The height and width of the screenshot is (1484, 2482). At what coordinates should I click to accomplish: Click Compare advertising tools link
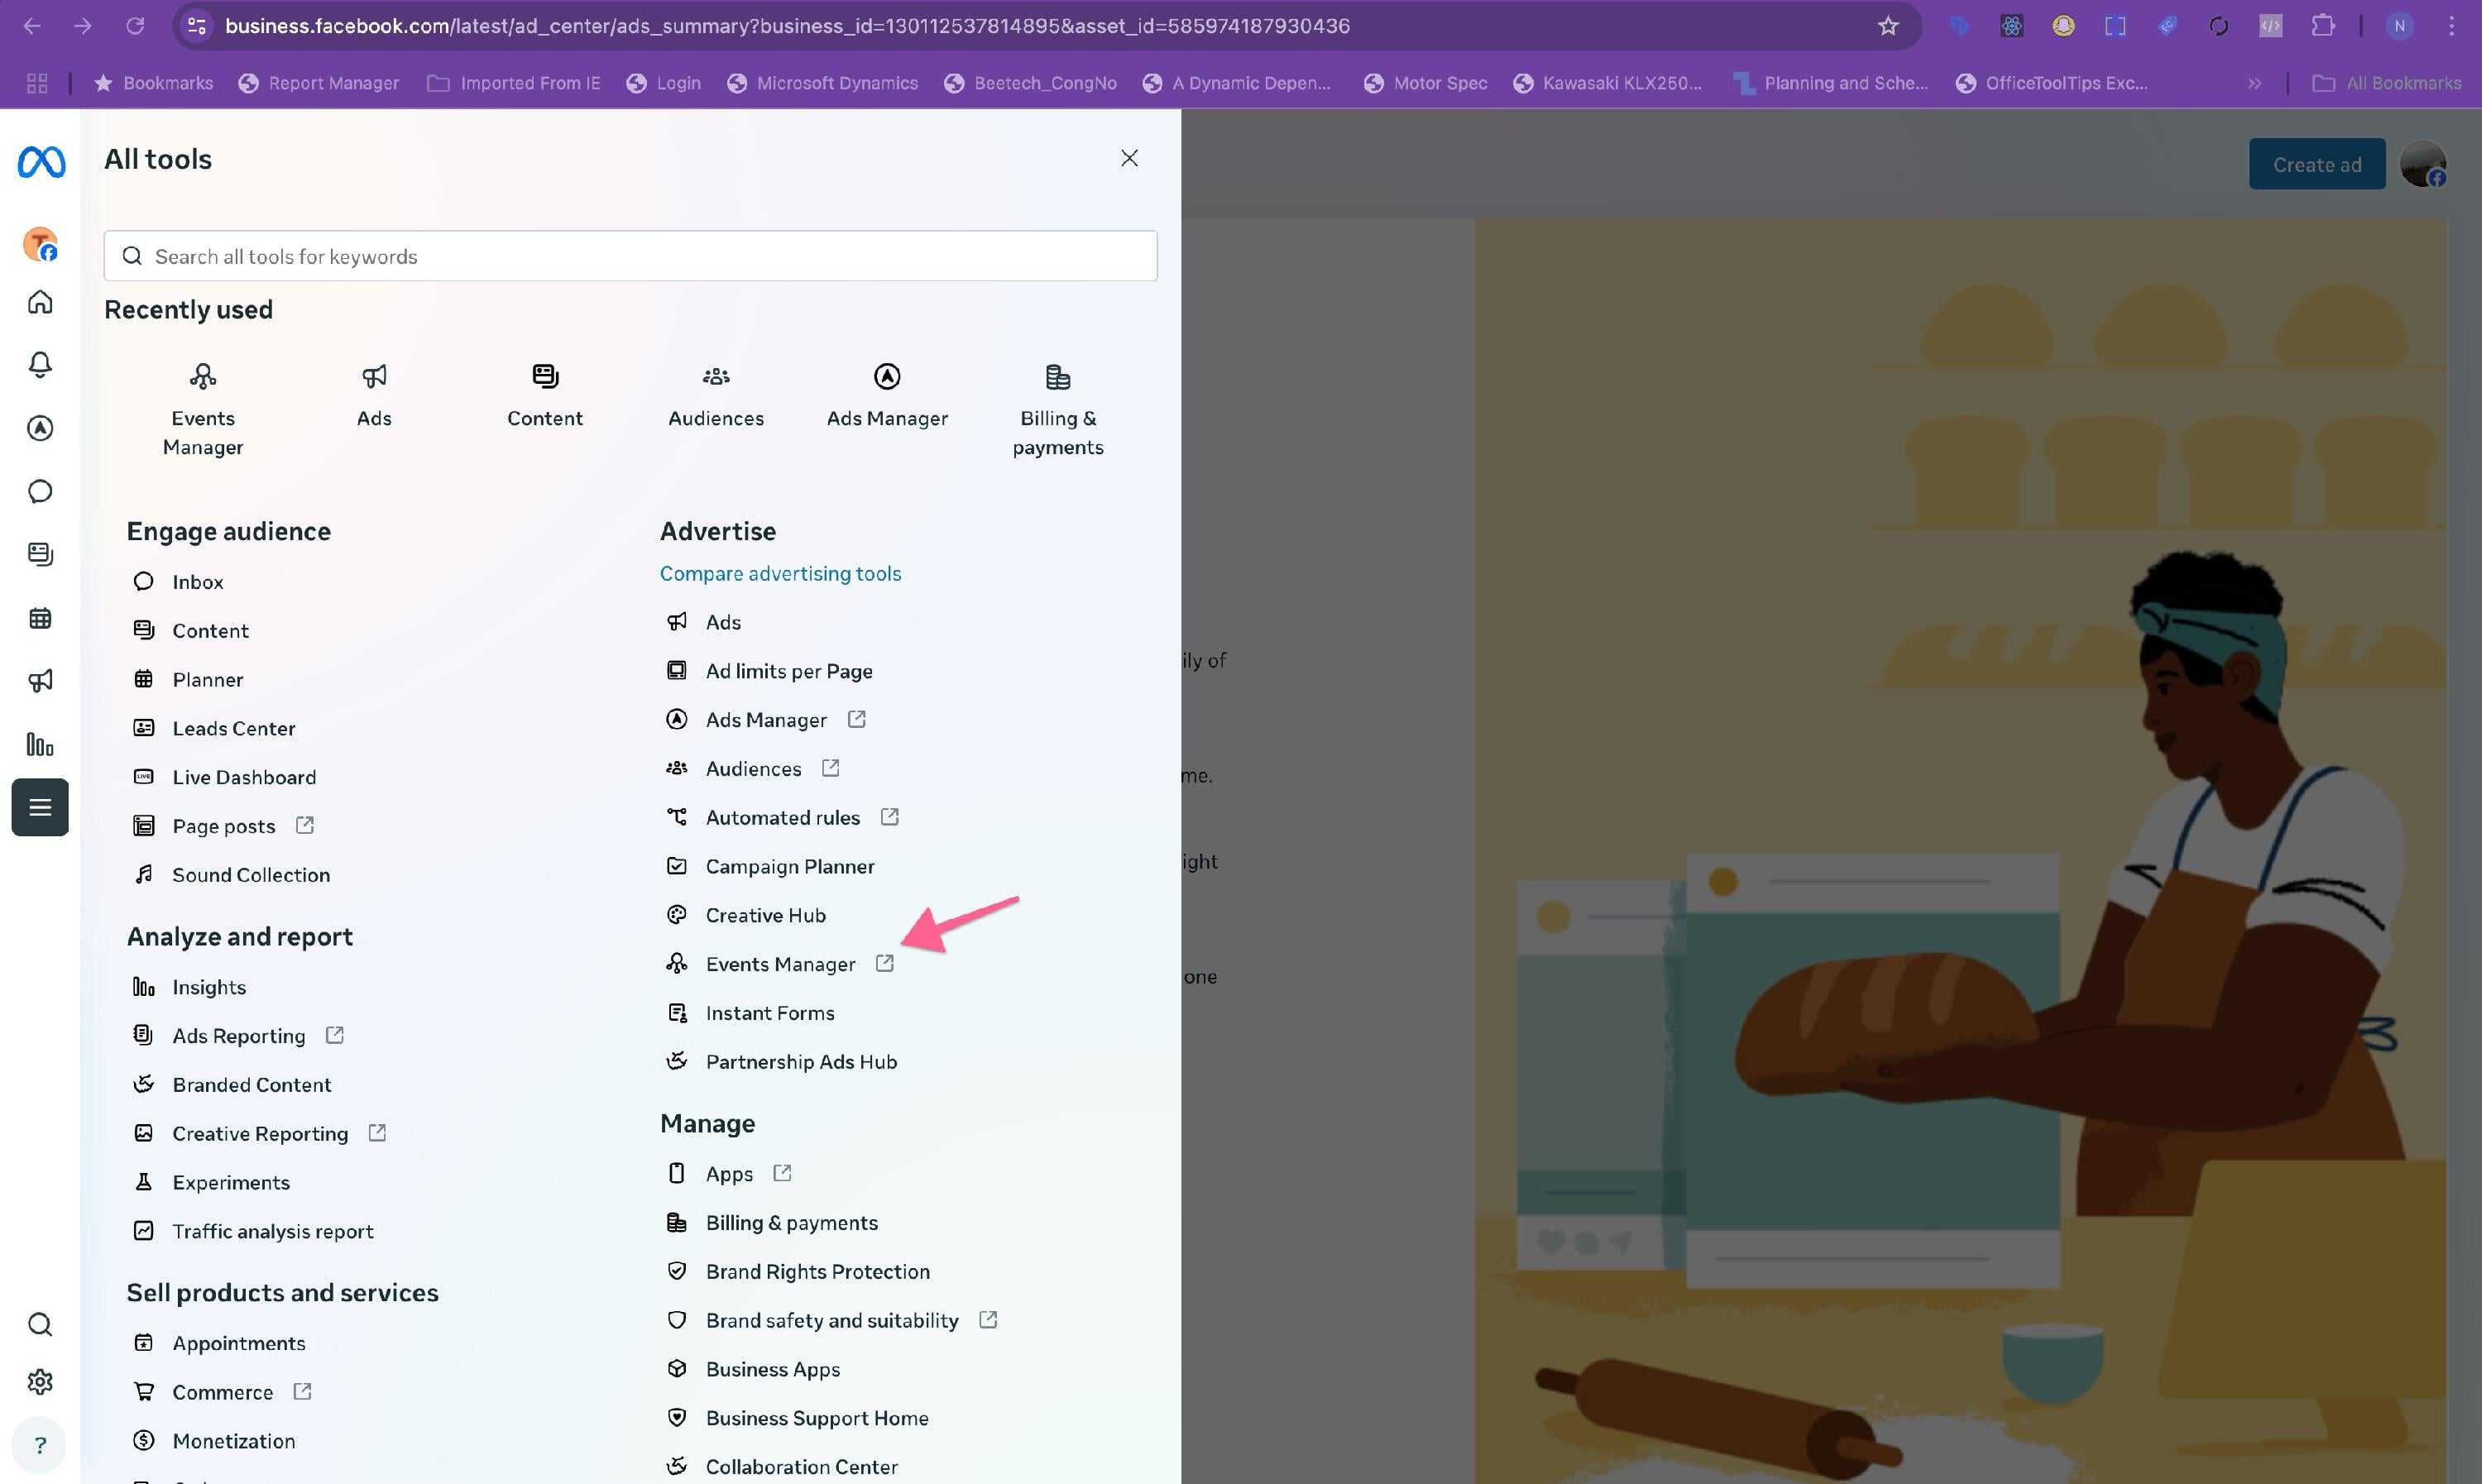(780, 573)
